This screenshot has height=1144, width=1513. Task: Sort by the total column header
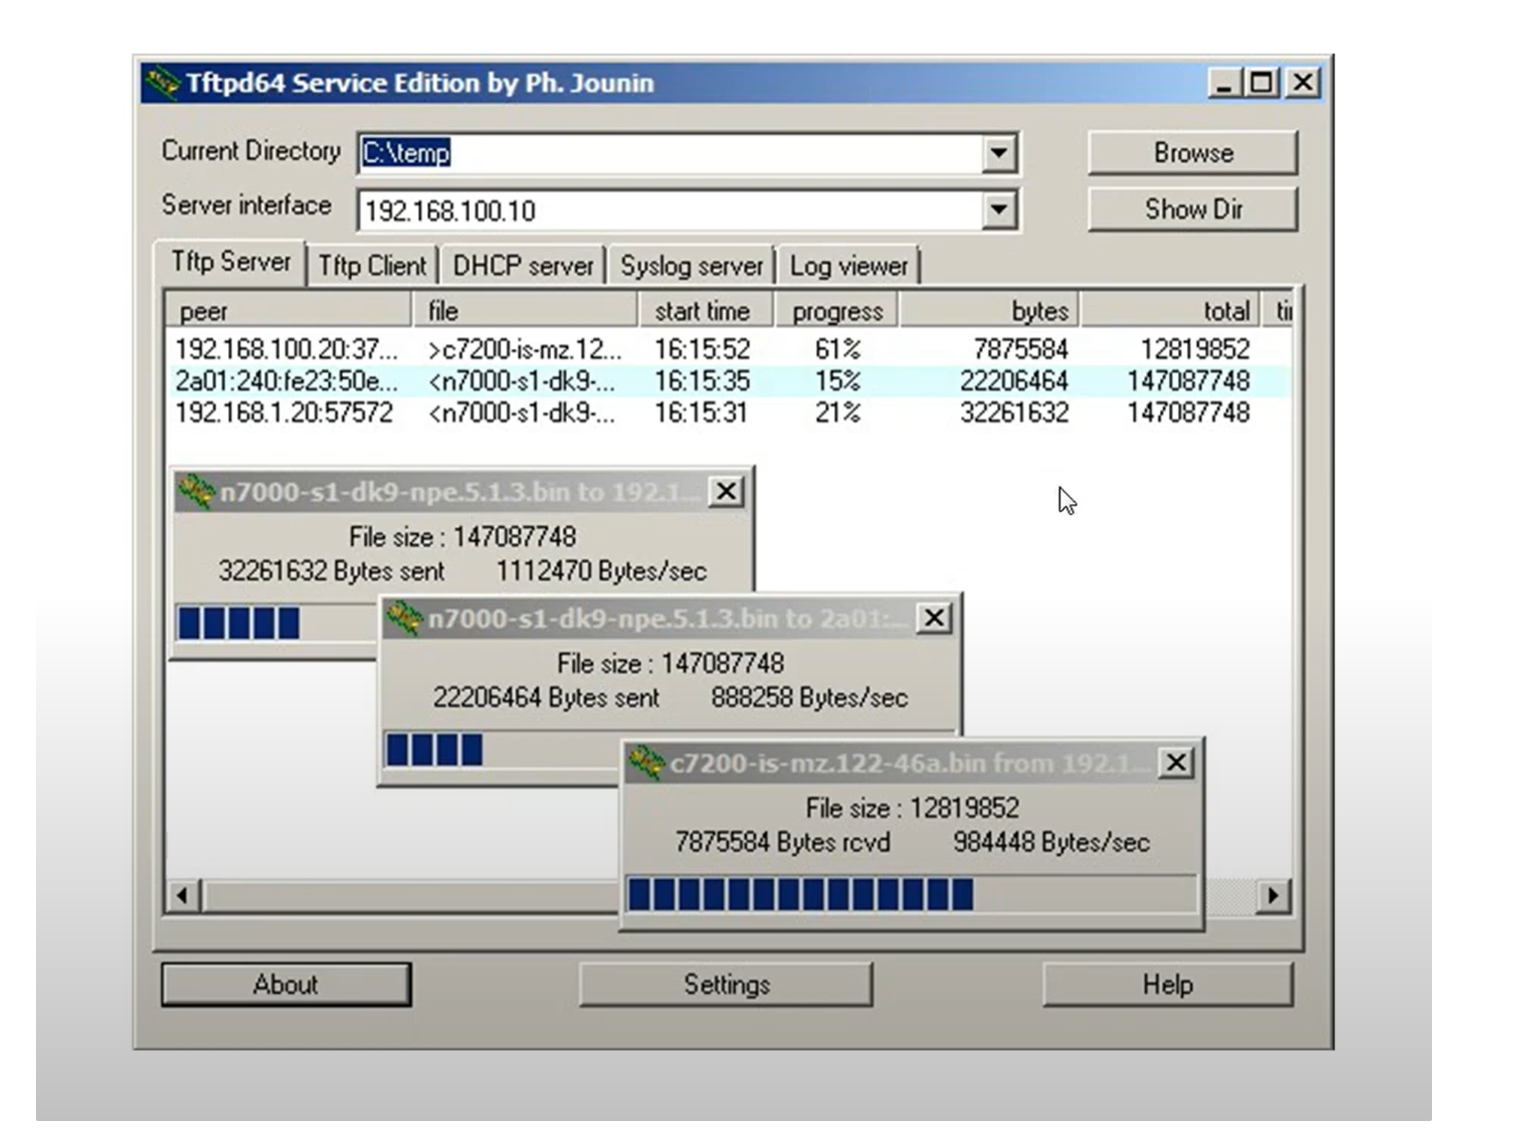(x=1171, y=311)
